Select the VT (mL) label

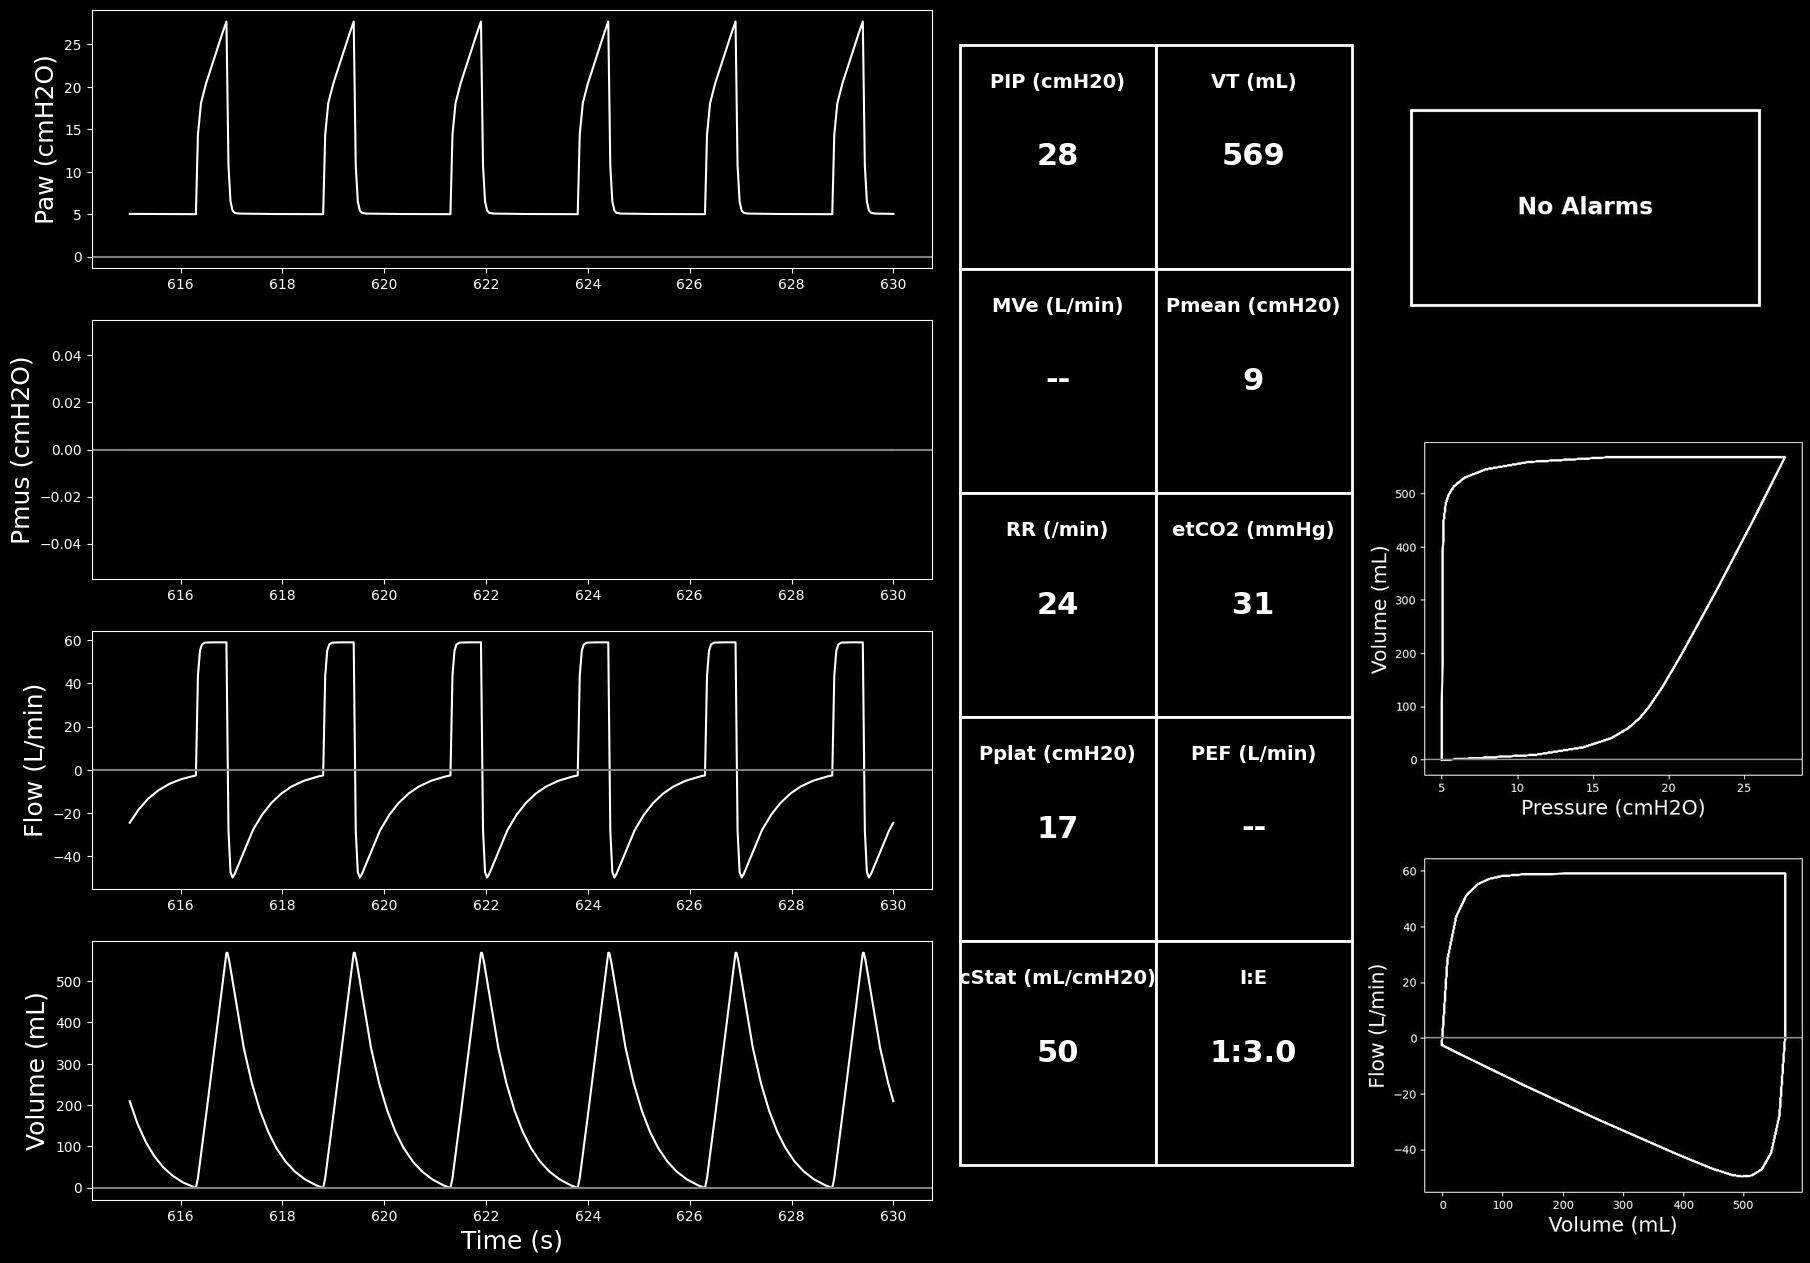point(1253,82)
